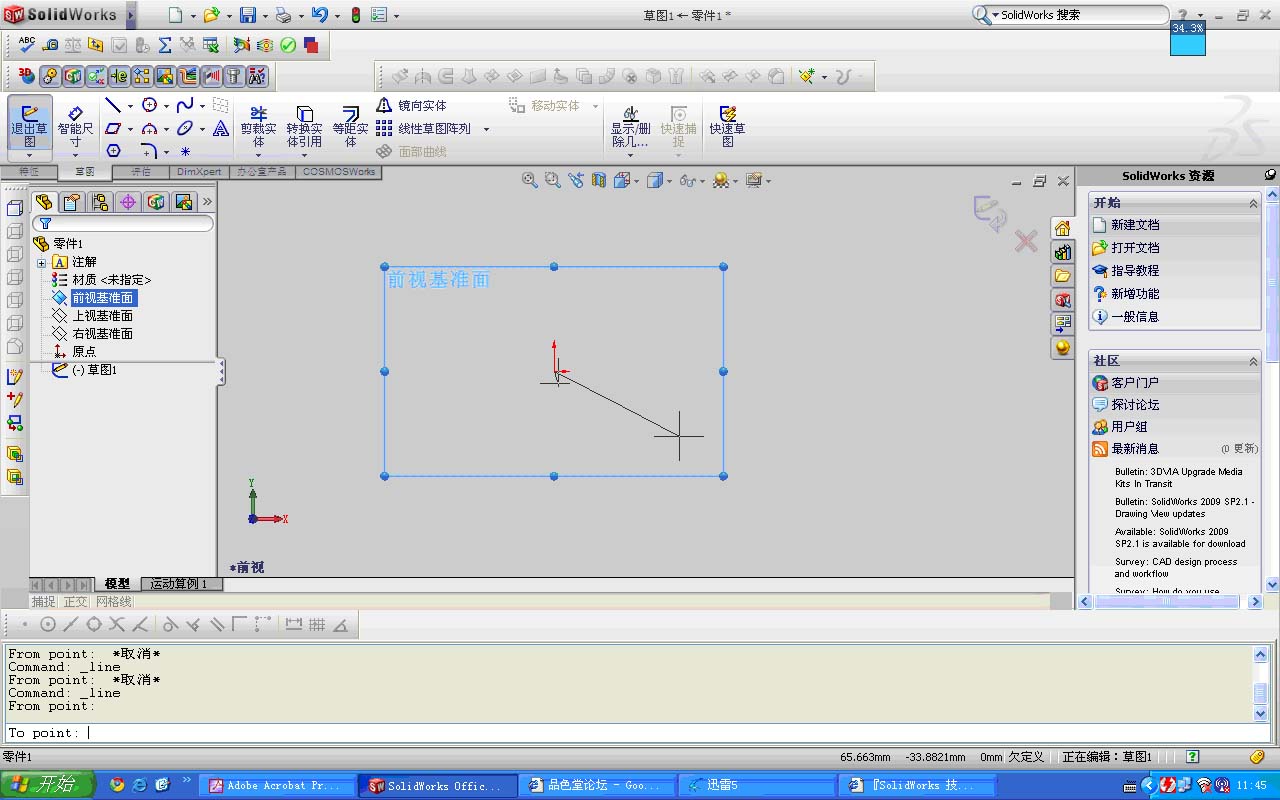Save the document with the disk icon
The width and height of the screenshot is (1280, 800).
coord(247,15)
